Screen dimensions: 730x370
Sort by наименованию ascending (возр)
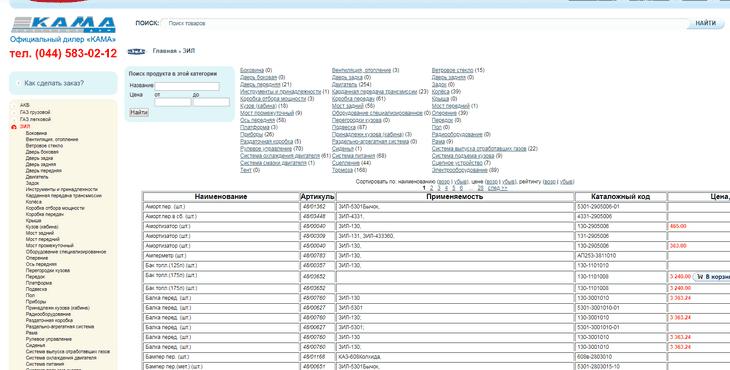click(x=444, y=182)
